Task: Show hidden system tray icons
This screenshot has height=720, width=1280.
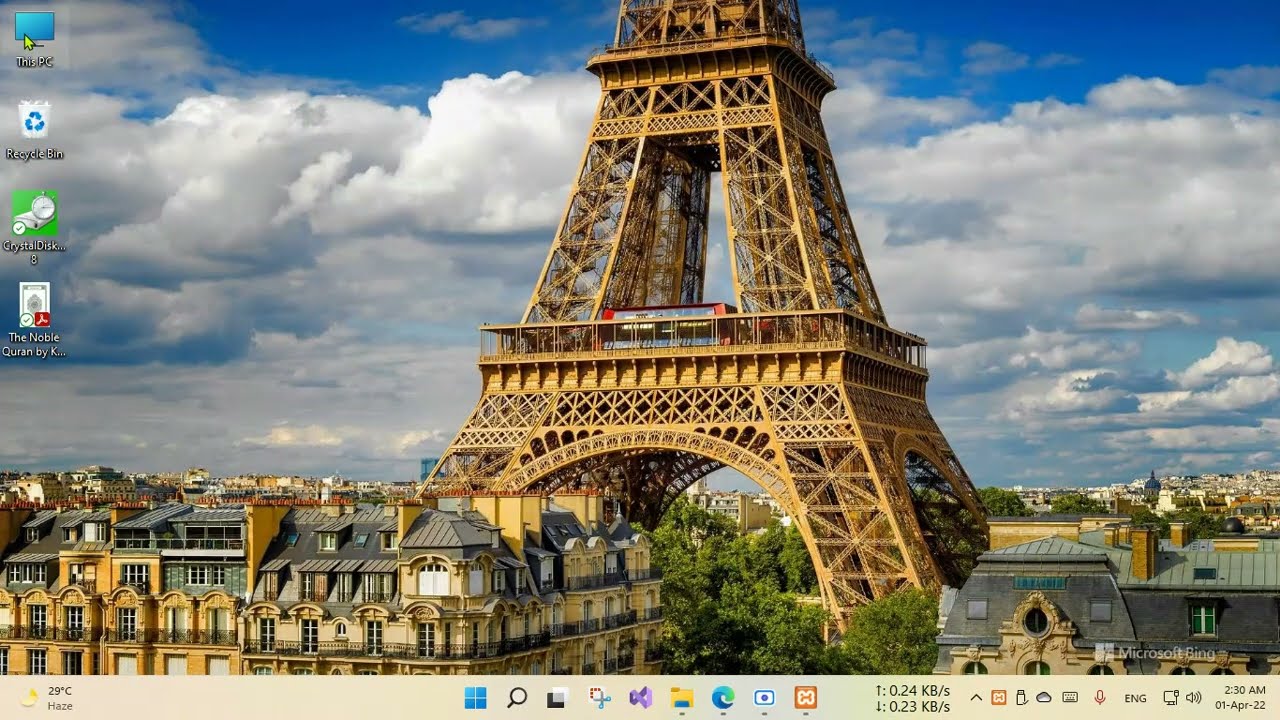Action: pyautogui.click(x=976, y=698)
